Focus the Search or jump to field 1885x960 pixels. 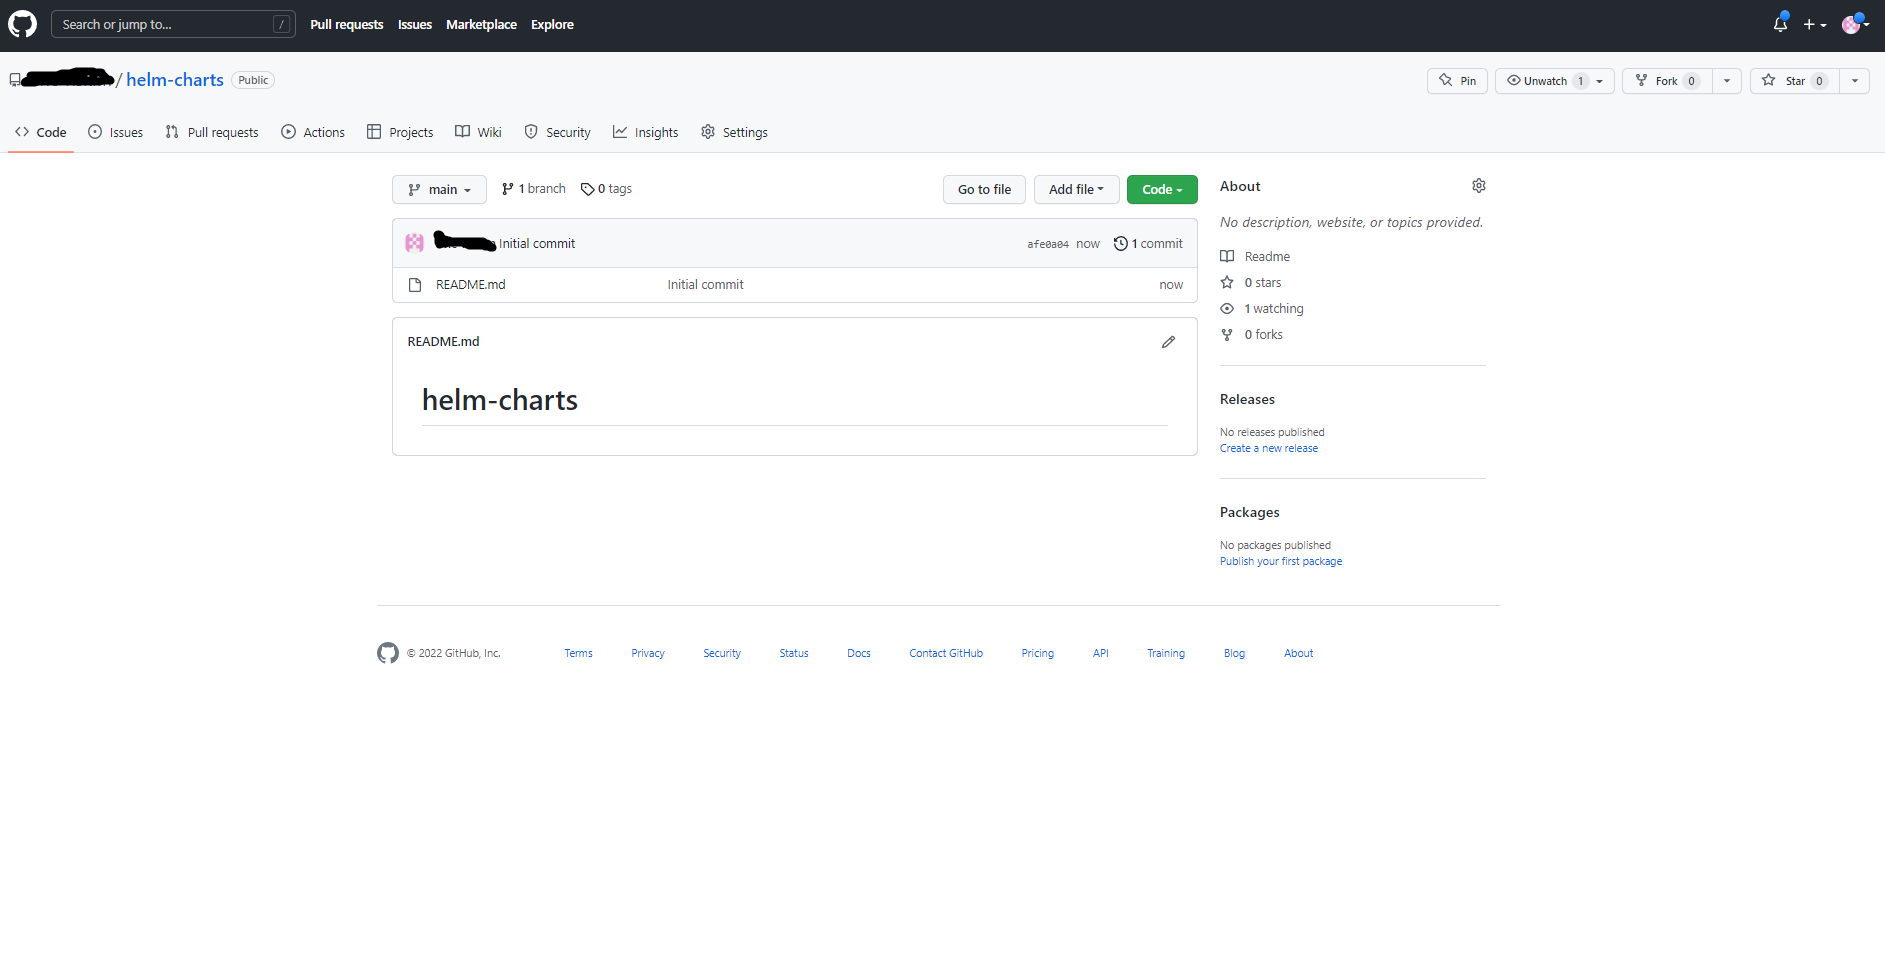click(x=173, y=24)
